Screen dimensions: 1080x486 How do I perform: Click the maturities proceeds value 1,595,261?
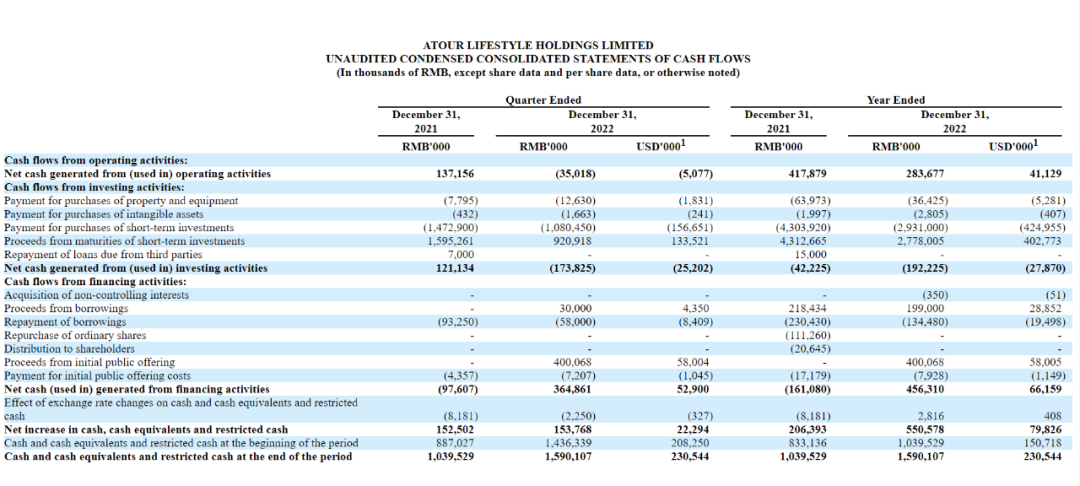point(452,241)
